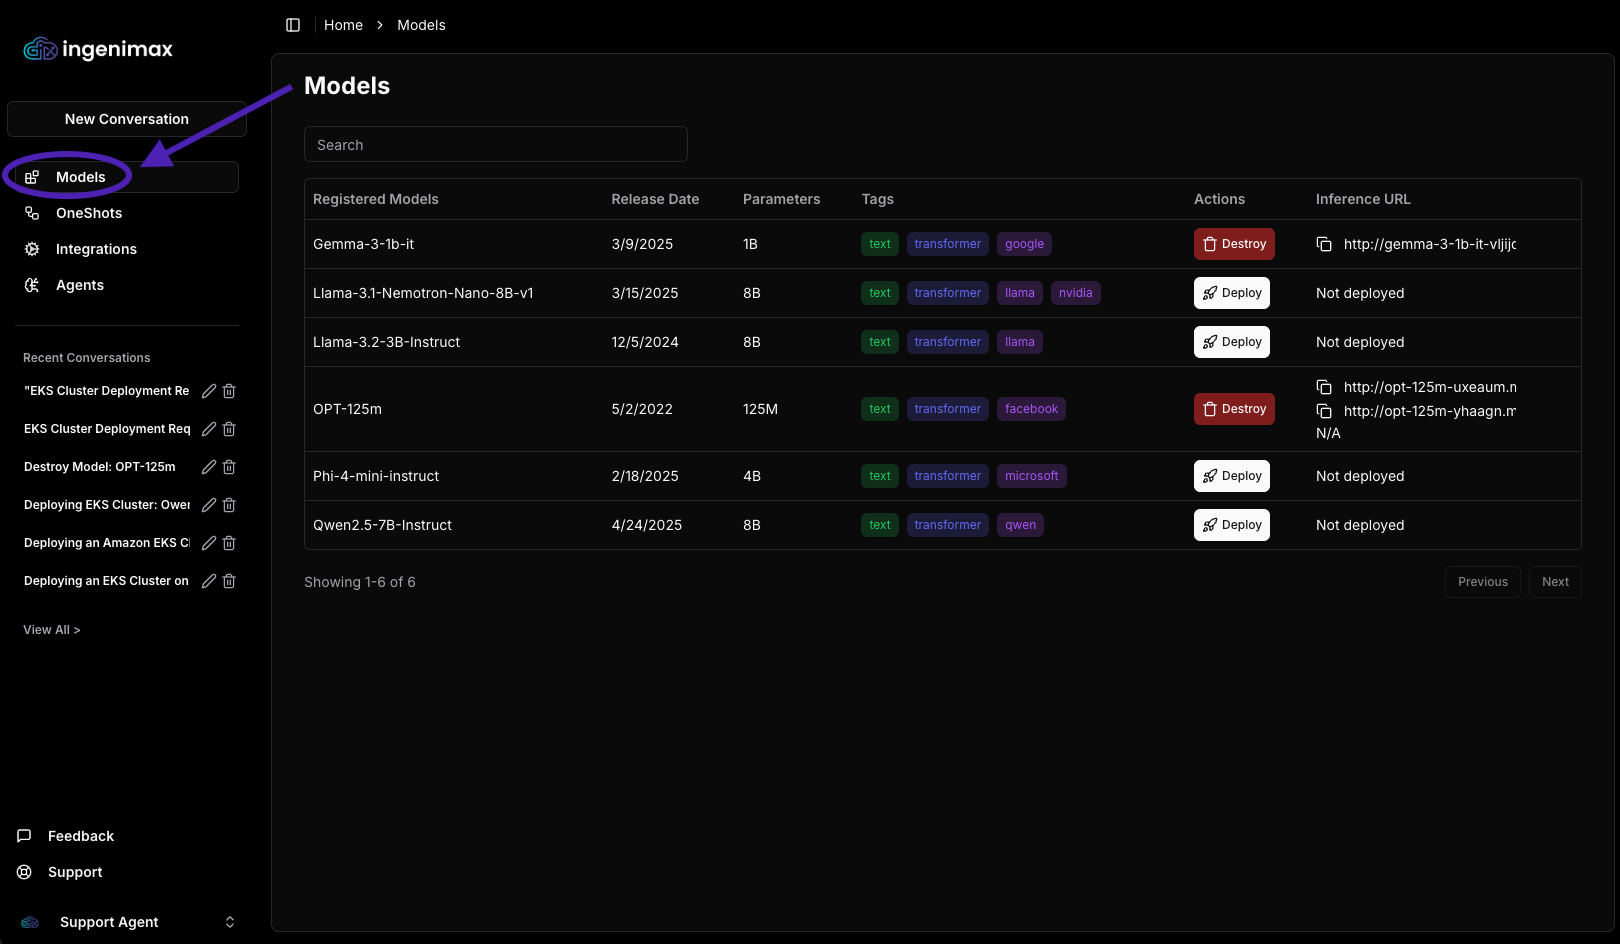Copy the opt-125m-uxeaum inference URL
This screenshot has width=1620, height=944.
click(x=1324, y=387)
